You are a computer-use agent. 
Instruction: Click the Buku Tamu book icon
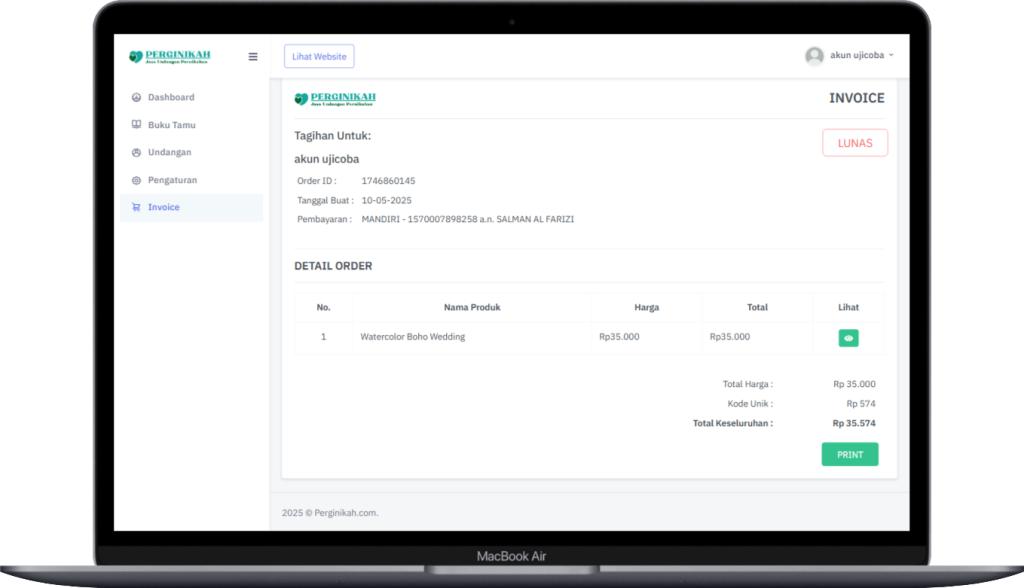(x=136, y=125)
